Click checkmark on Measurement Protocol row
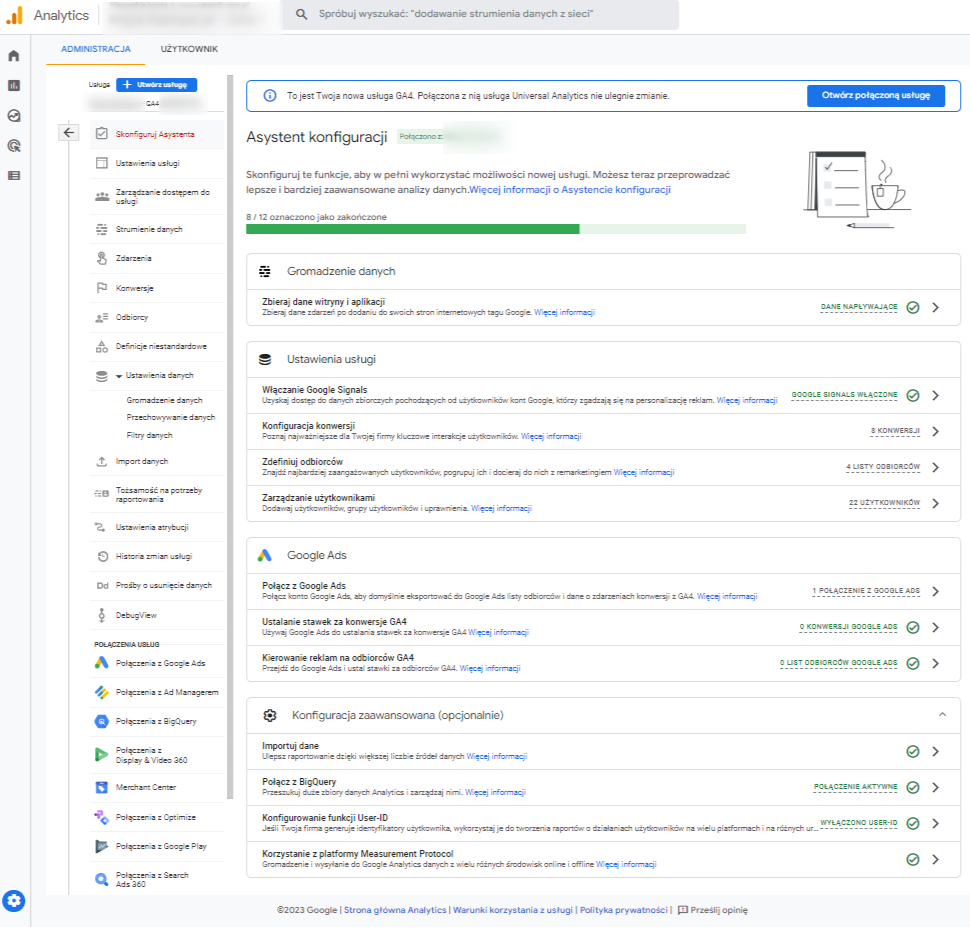 pyautogui.click(x=912, y=859)
